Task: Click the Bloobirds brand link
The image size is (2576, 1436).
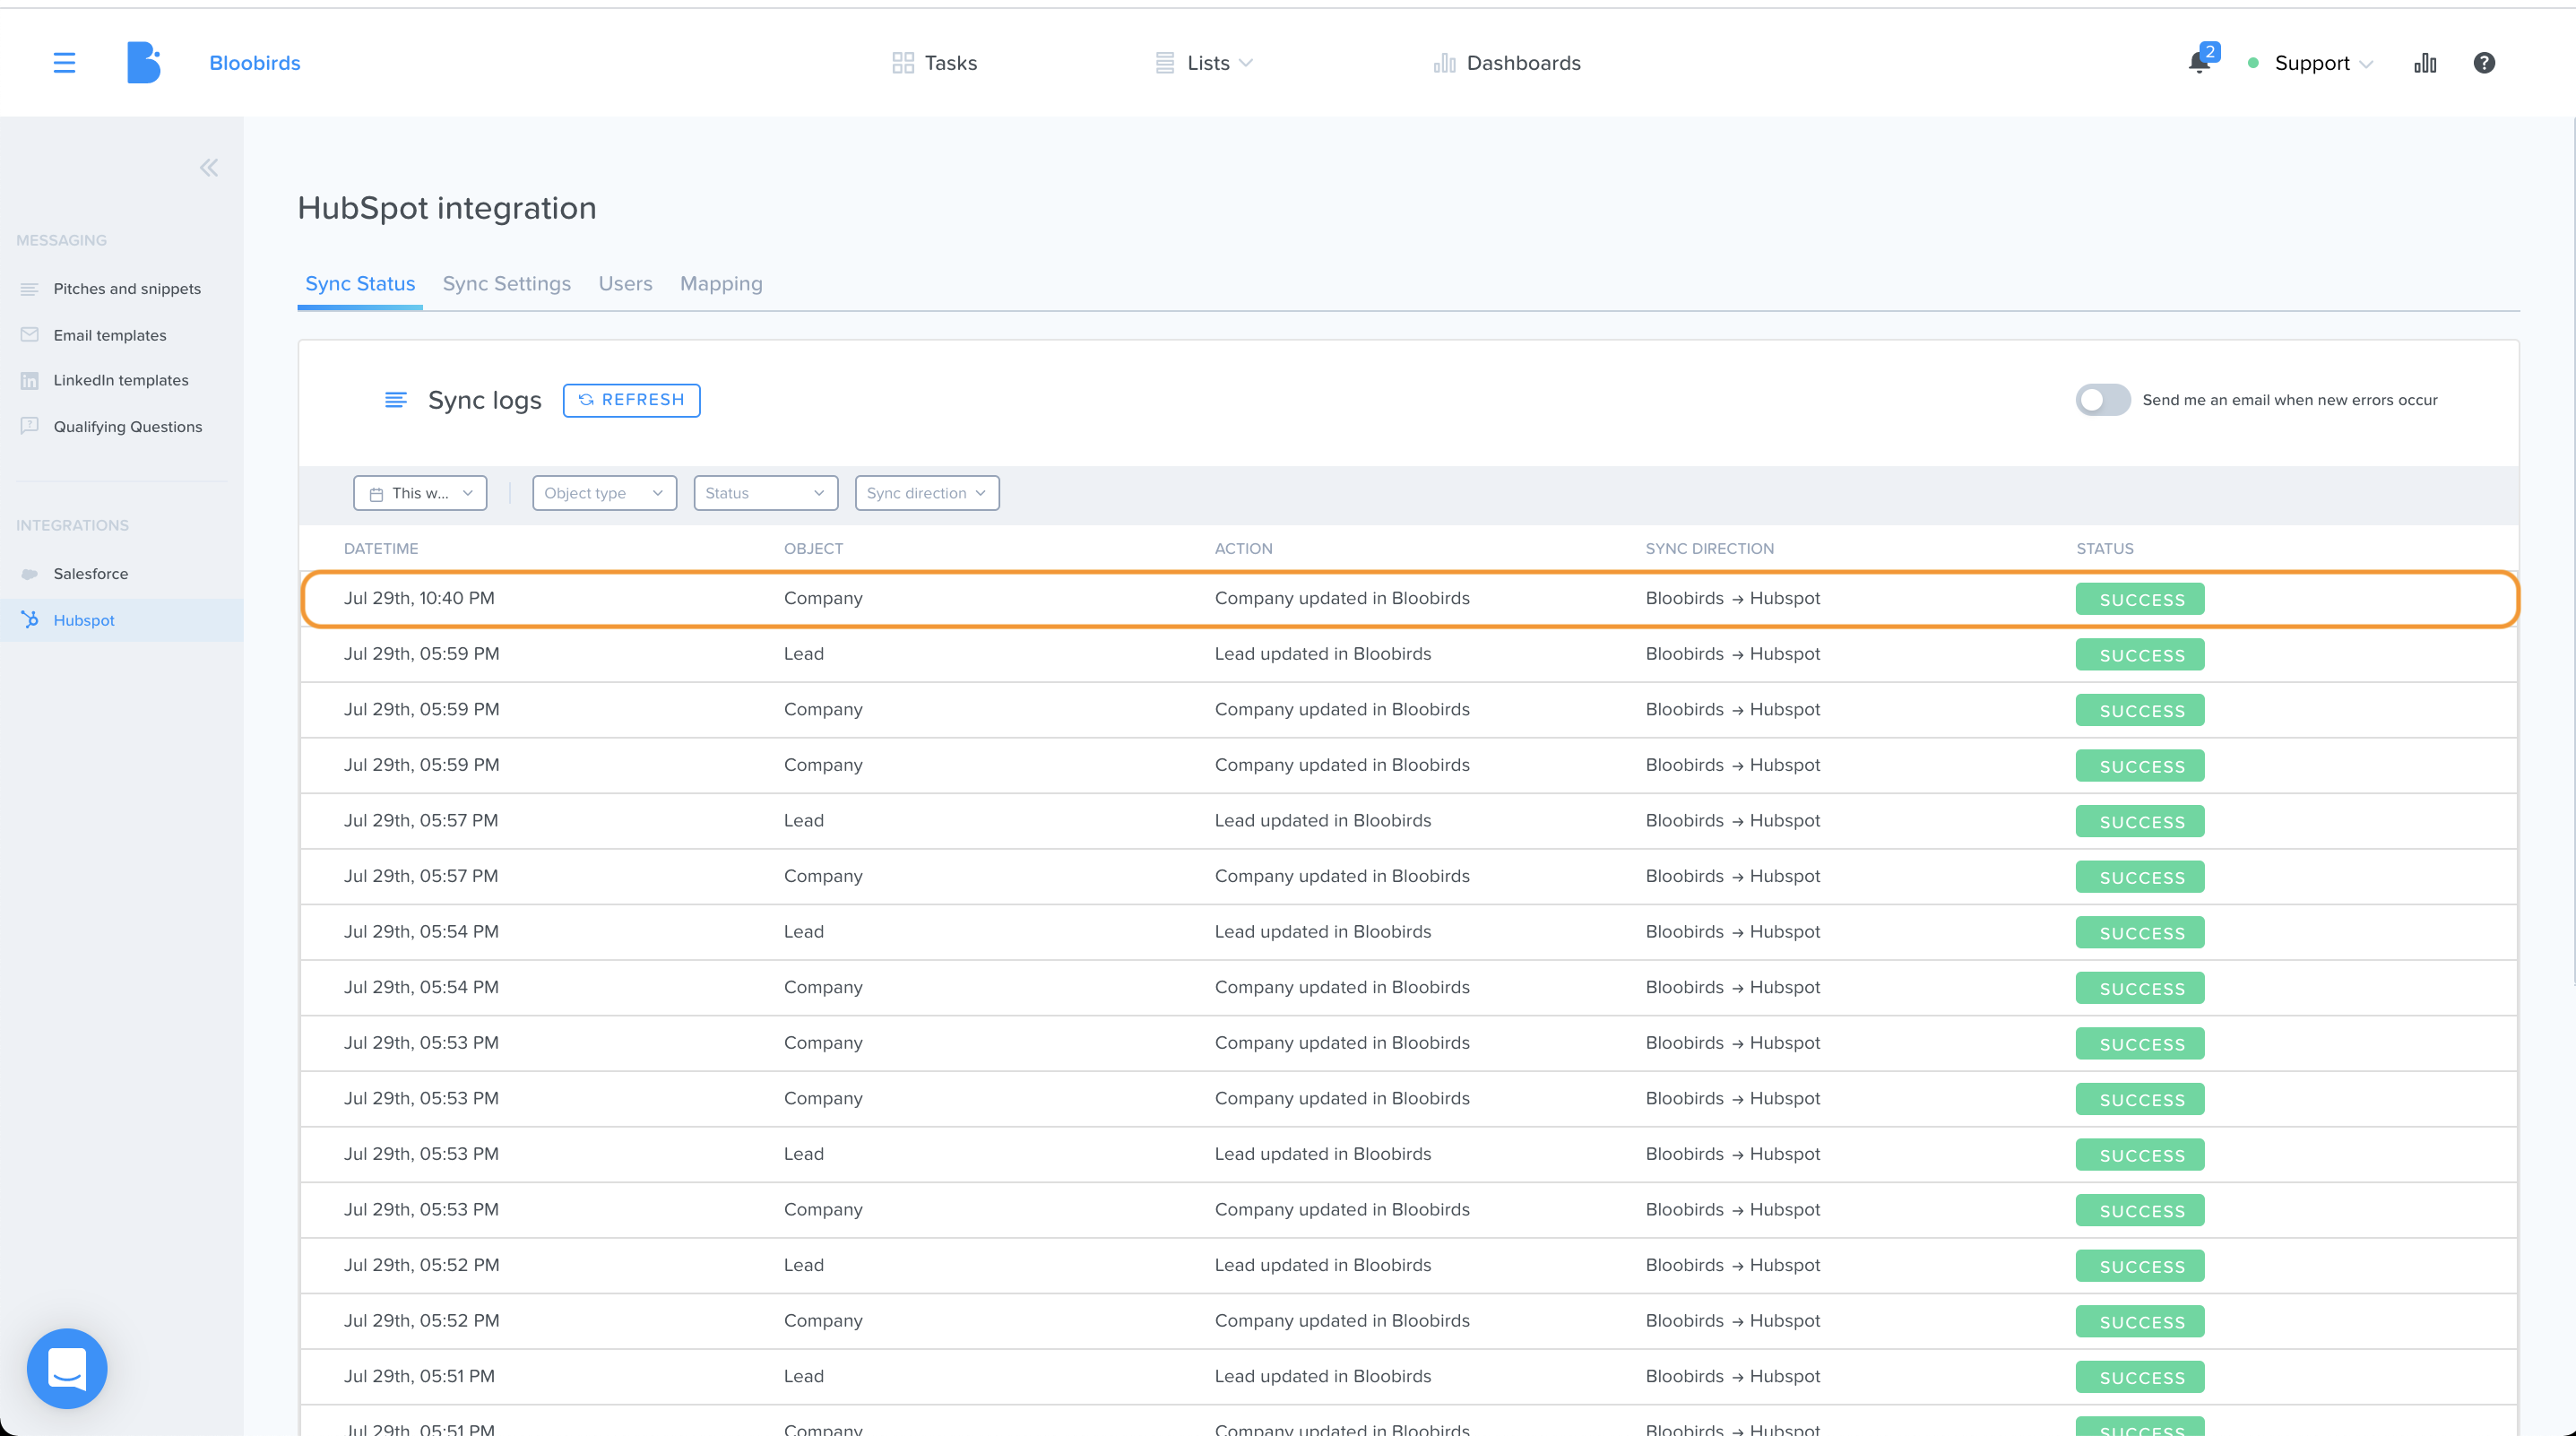Action: [x=255, y=63]
